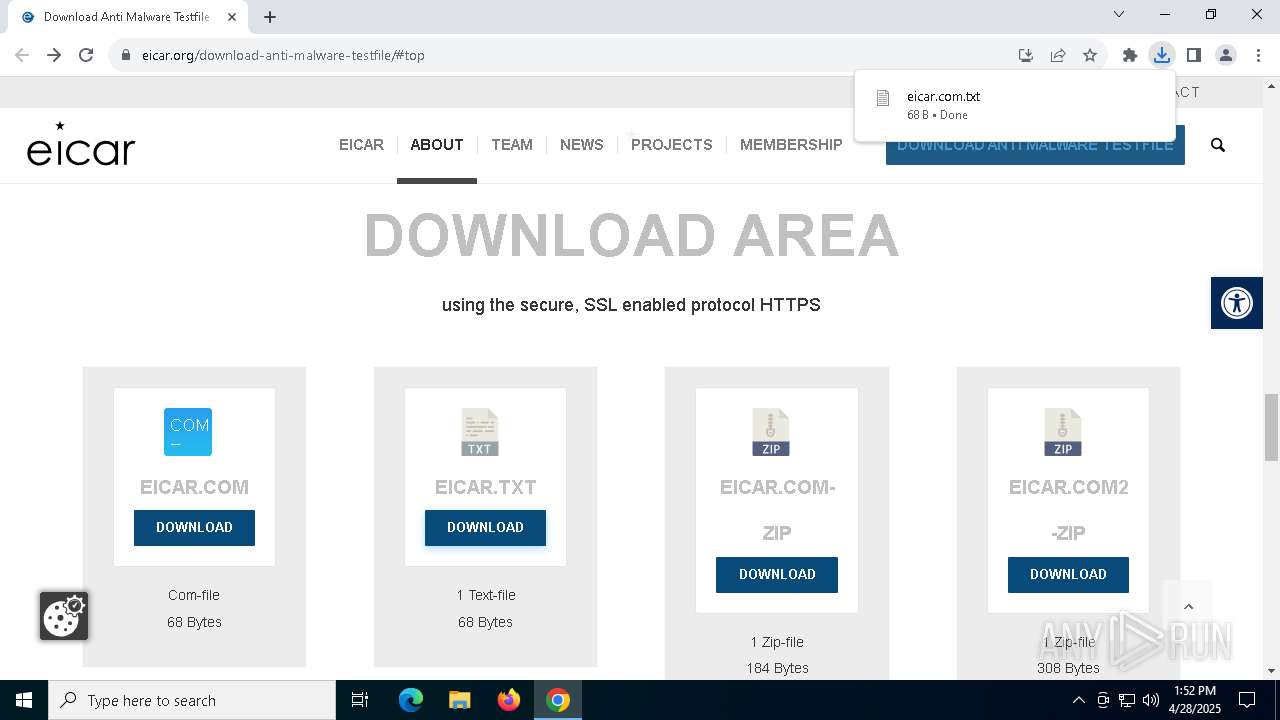Viewport: 1280px width, 720px height.
Task: Click Chrome icon on taskbar
Action: (x=558, y=700)
